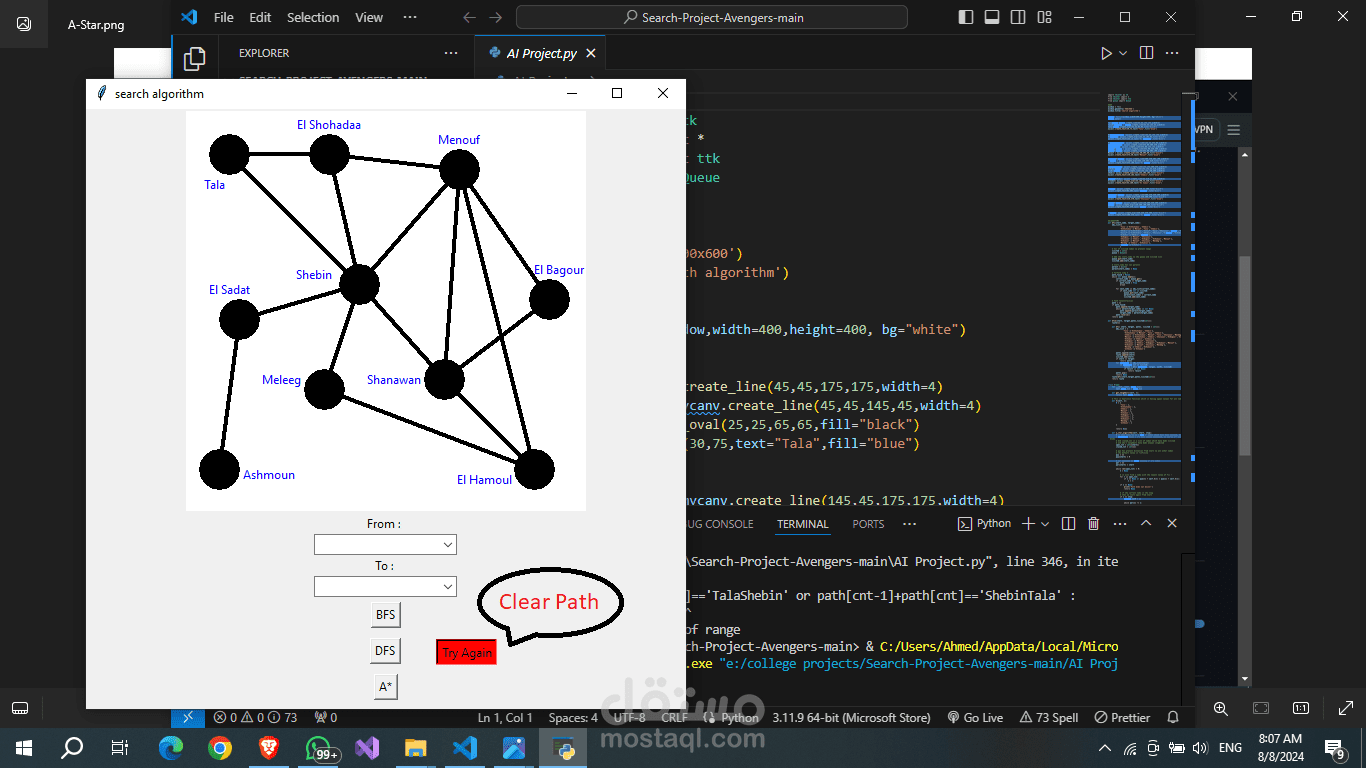Open the File menu
This screenshot has width=1366, height=768.
pos(224,17)
